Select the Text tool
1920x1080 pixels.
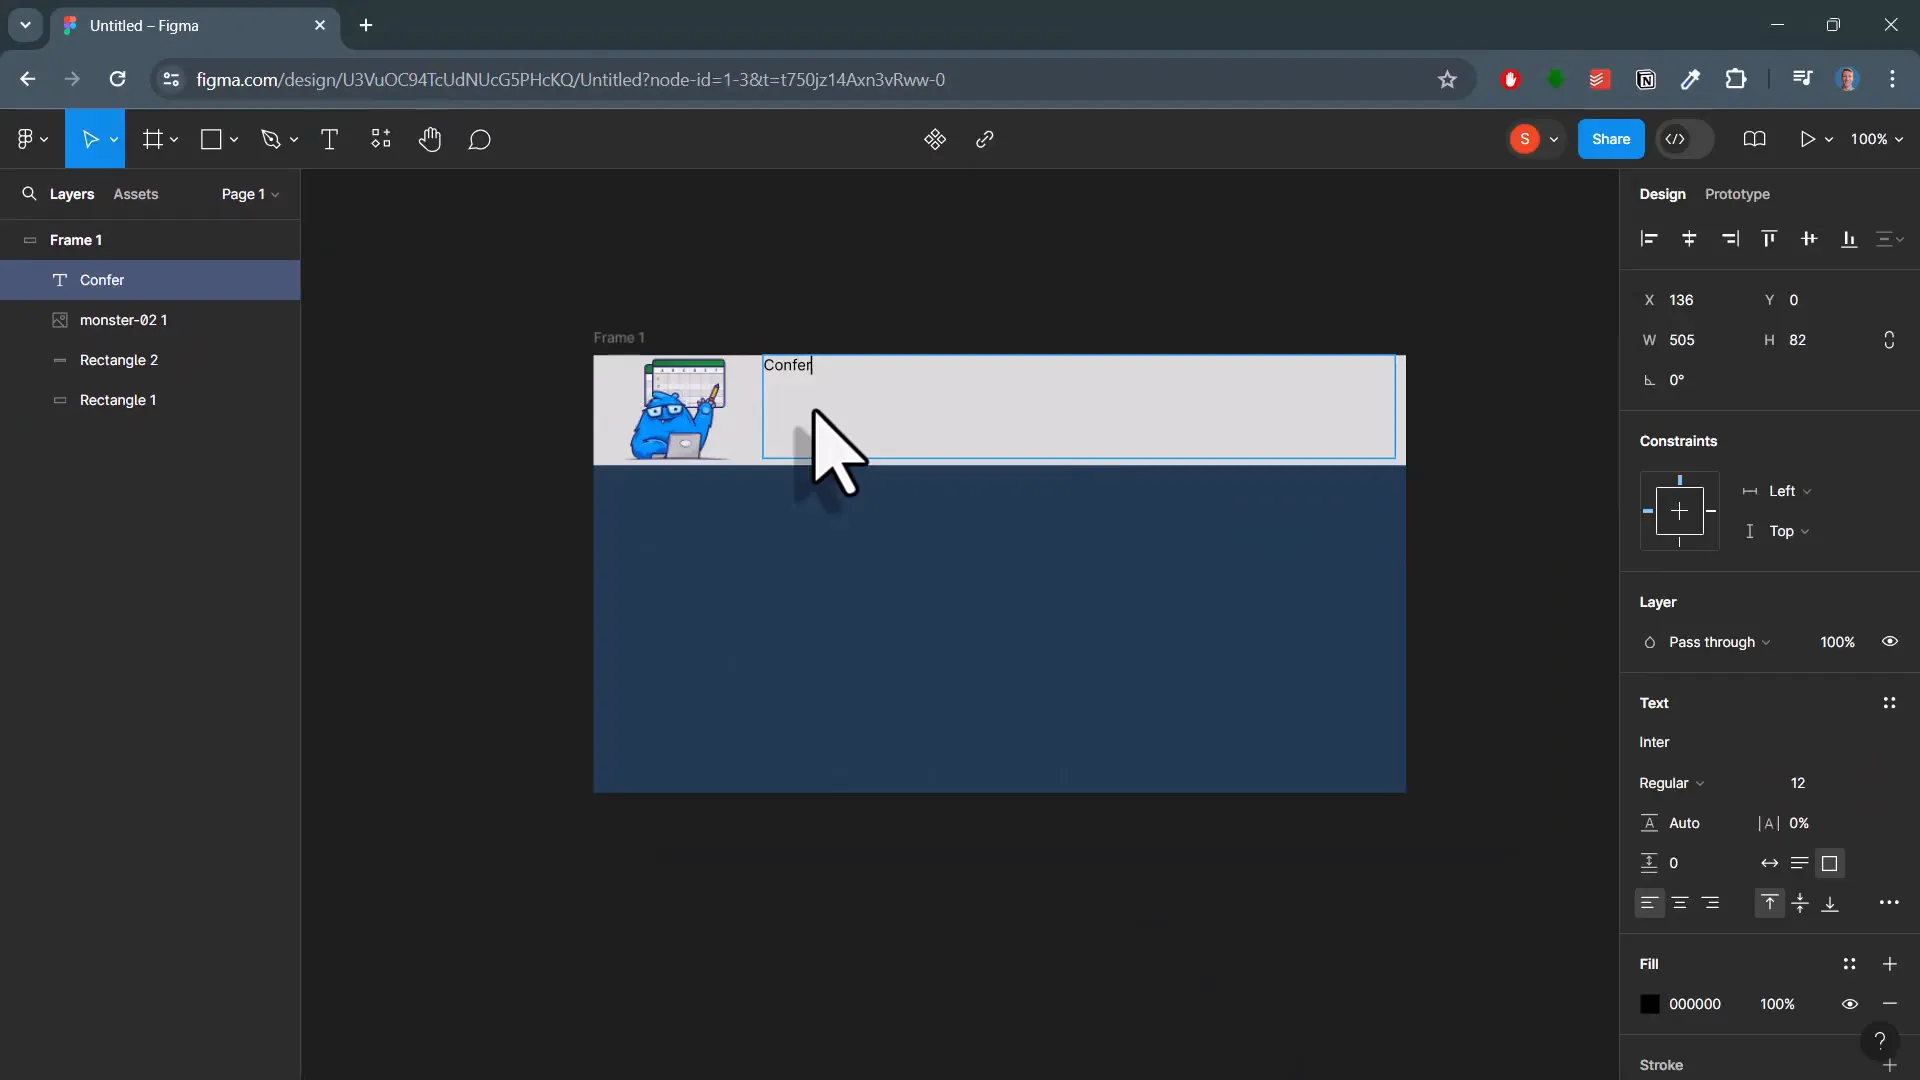pos(329,139)
